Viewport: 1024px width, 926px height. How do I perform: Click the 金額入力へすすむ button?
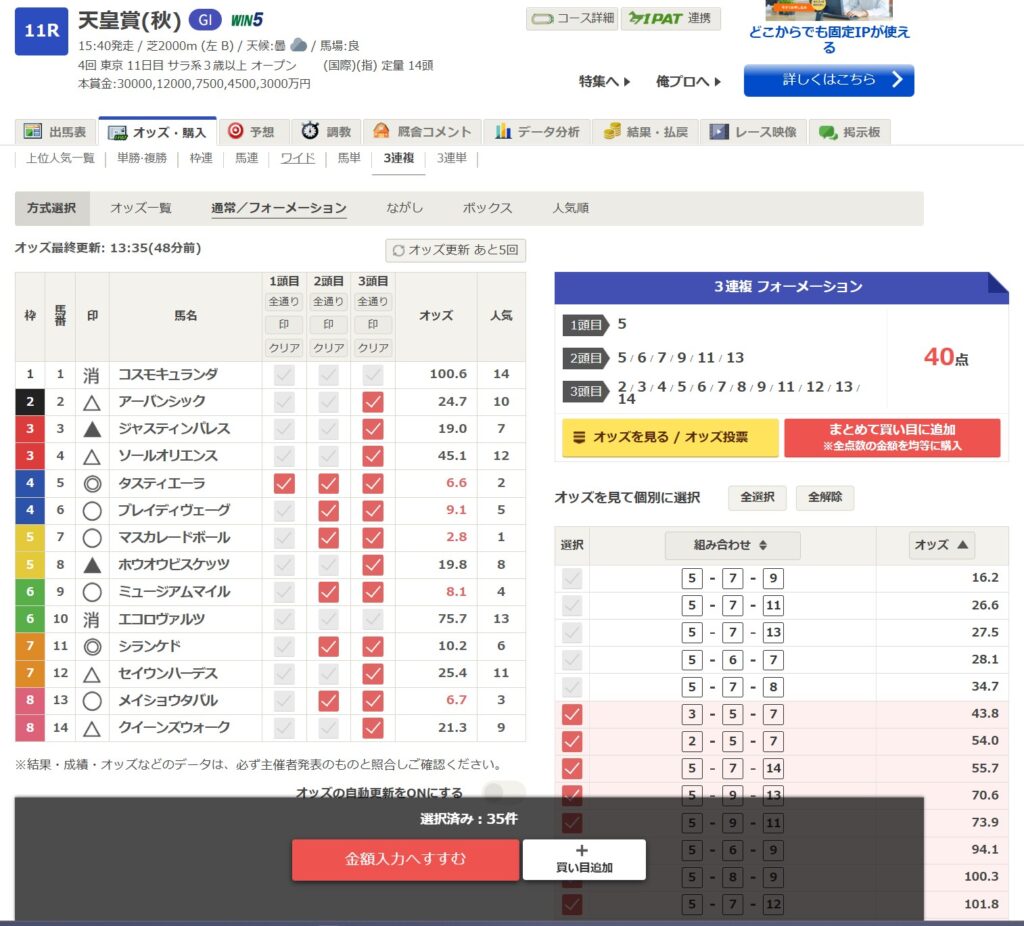pos(405,859)
